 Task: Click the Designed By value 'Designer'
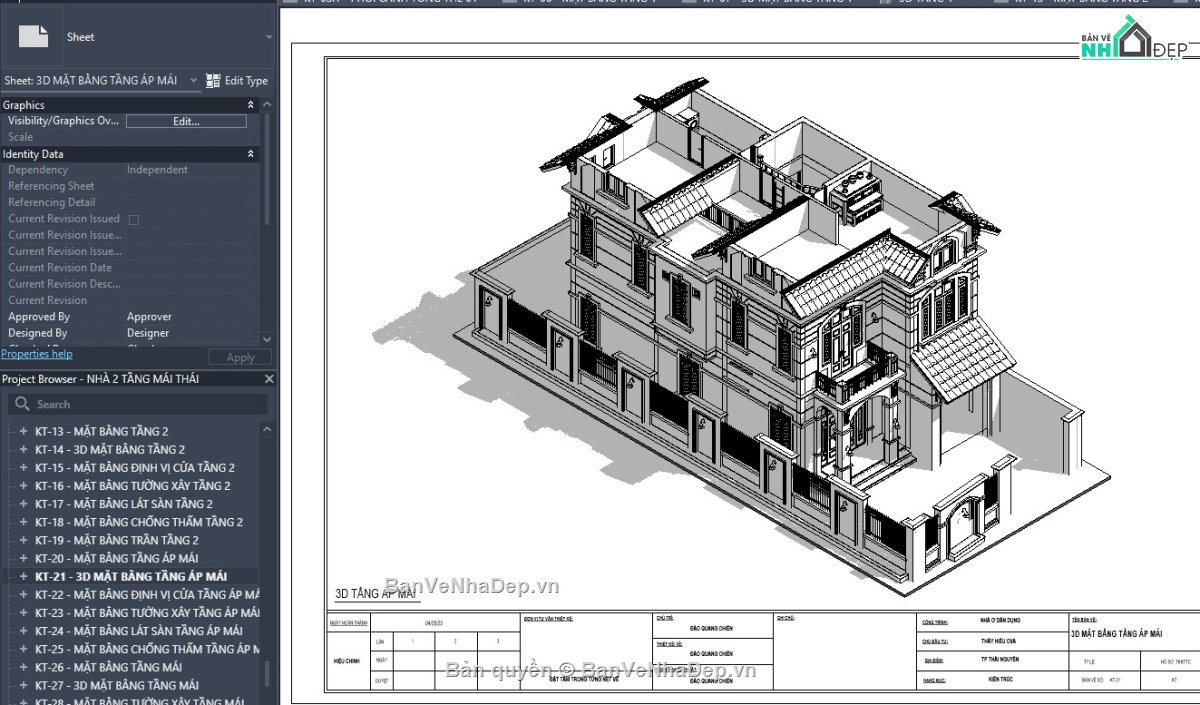coord(148,333)
